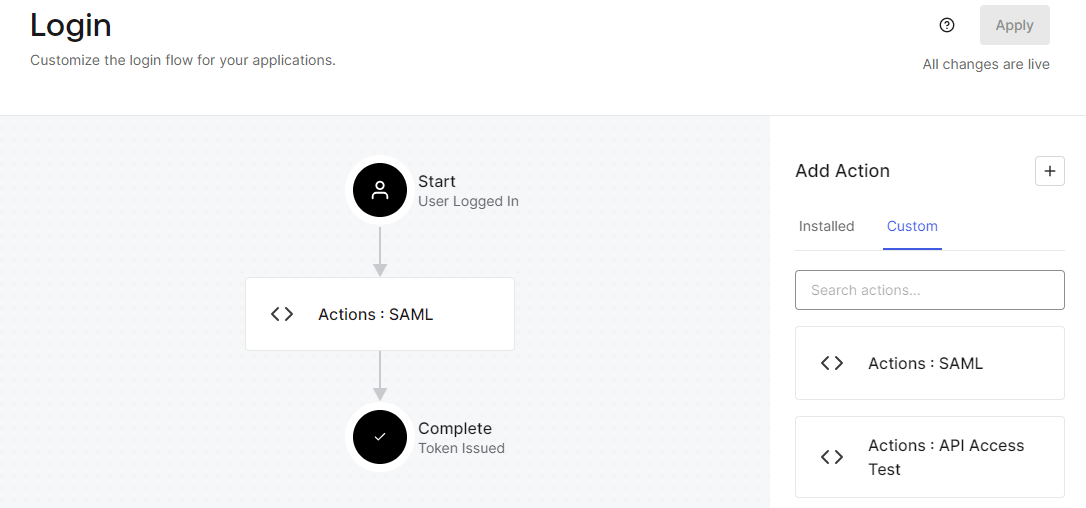Click code icon of API Access Test item
The width and height of the screenshot is (1086, 508).
coord(832,457)
